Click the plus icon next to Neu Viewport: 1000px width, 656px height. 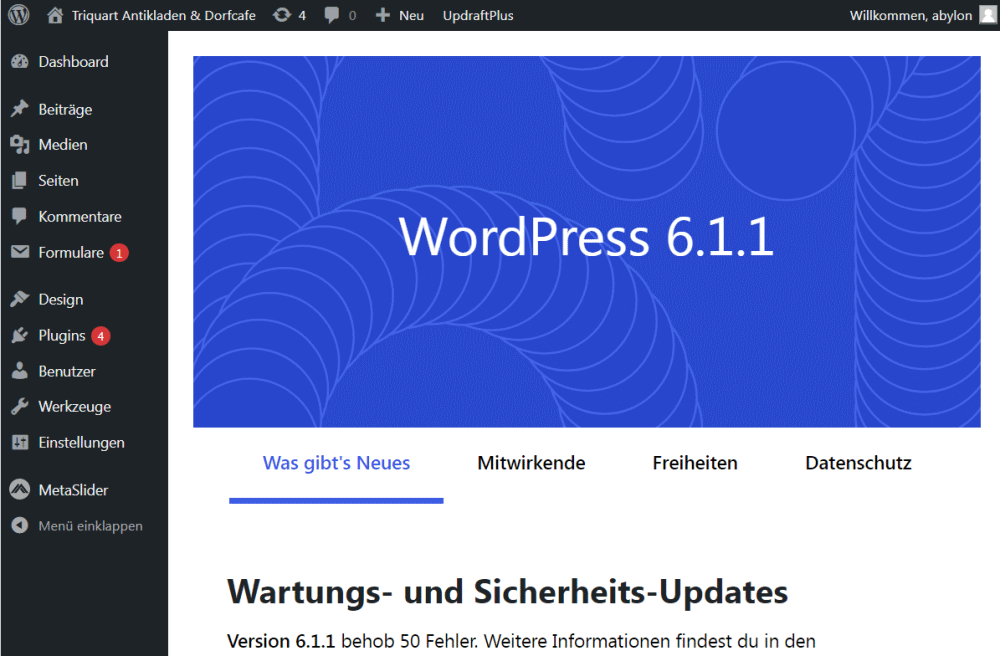[382, 15]
